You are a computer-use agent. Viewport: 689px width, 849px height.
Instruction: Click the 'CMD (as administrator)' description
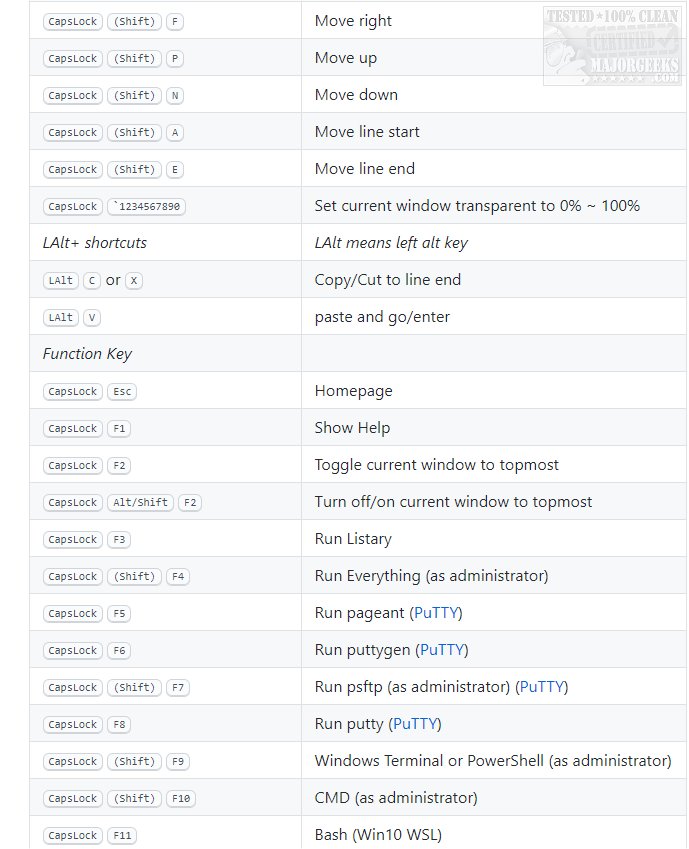[x=396, y=798]
